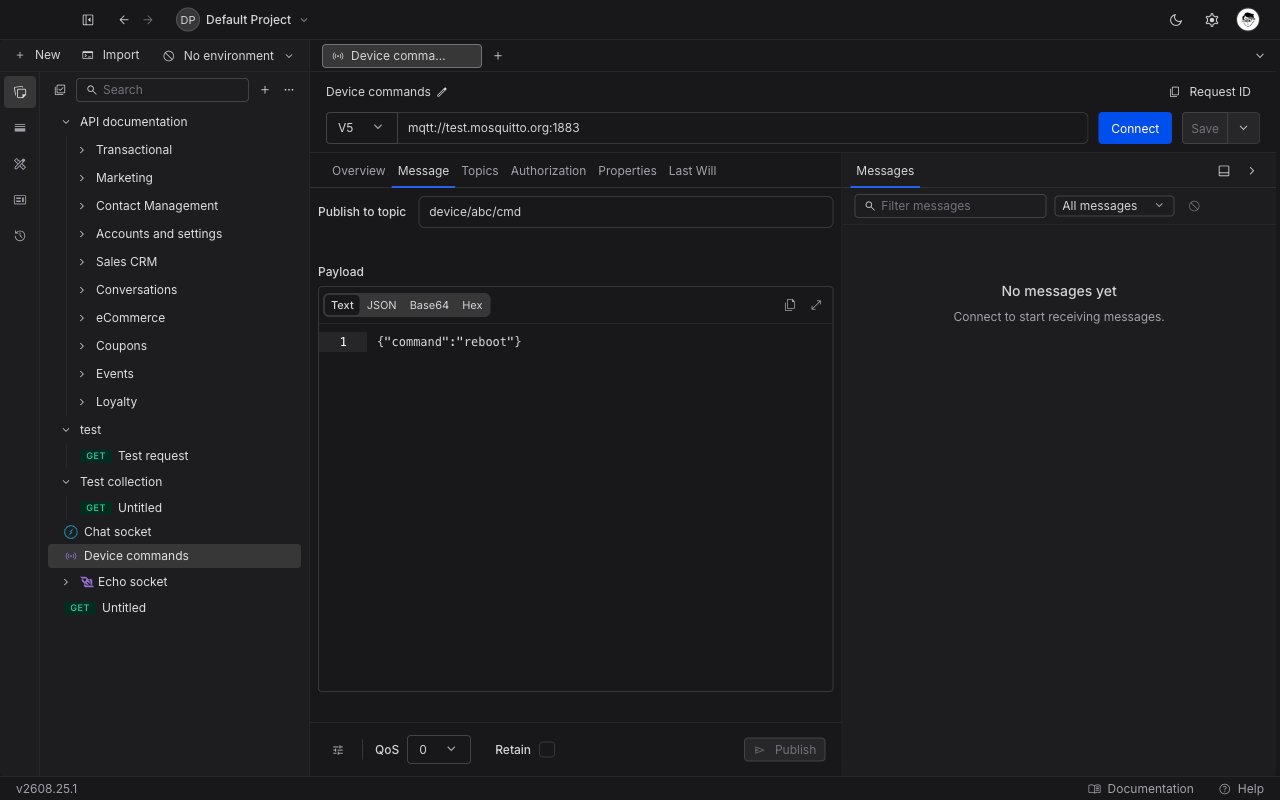1280x800 pixels.
Task: Switch to Authorization tab
Action: coord(548,171)
